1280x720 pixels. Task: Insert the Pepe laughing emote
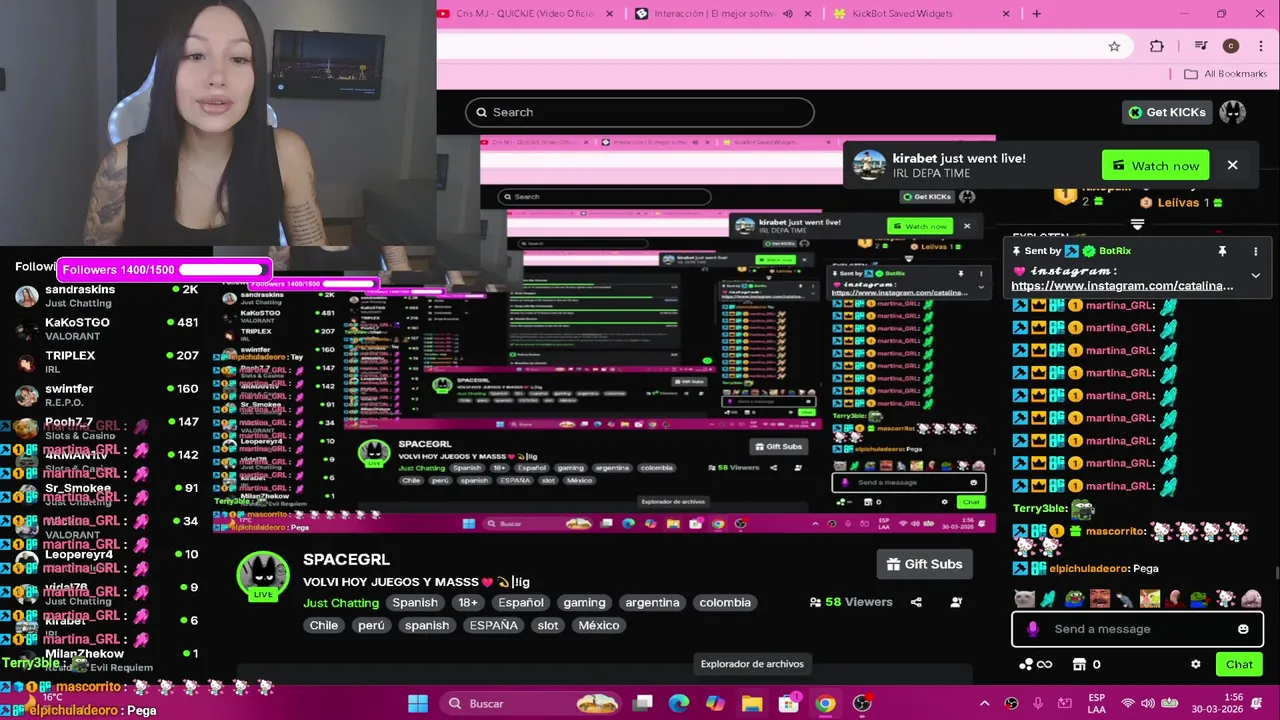pyautogui.click(x=1074, y=599)
